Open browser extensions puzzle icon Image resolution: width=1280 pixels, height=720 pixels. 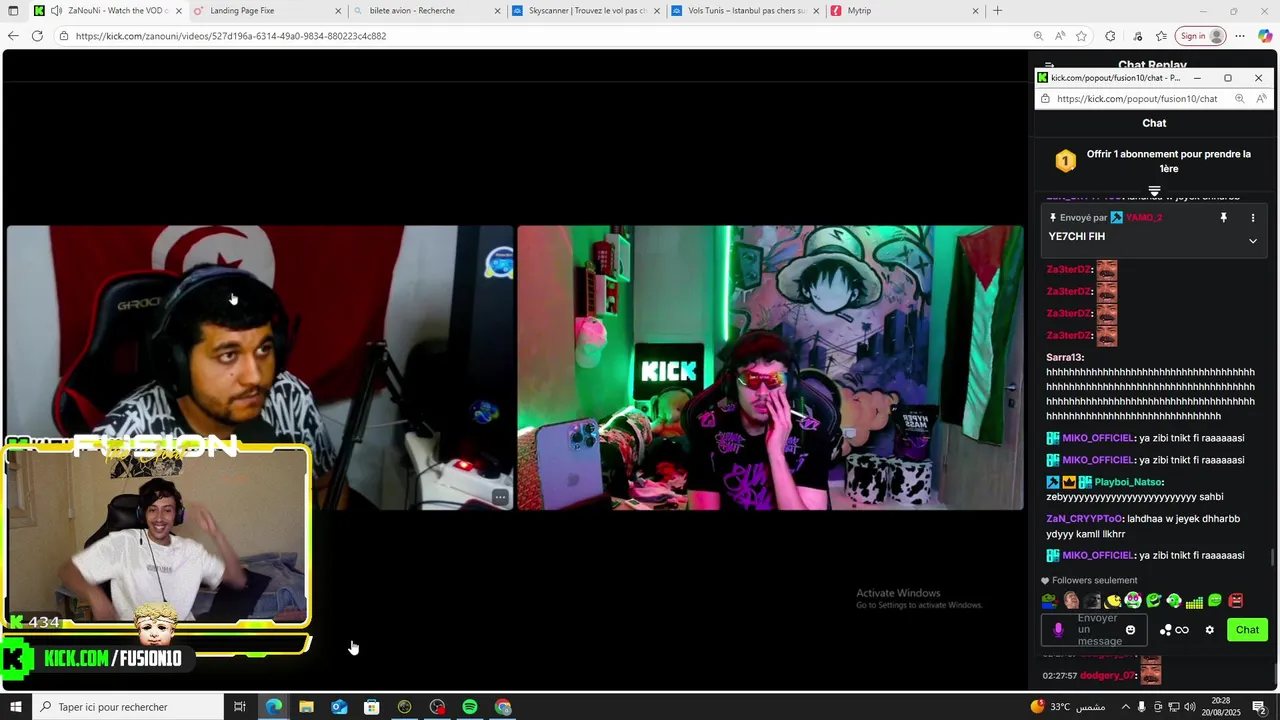click(1110, 36)
